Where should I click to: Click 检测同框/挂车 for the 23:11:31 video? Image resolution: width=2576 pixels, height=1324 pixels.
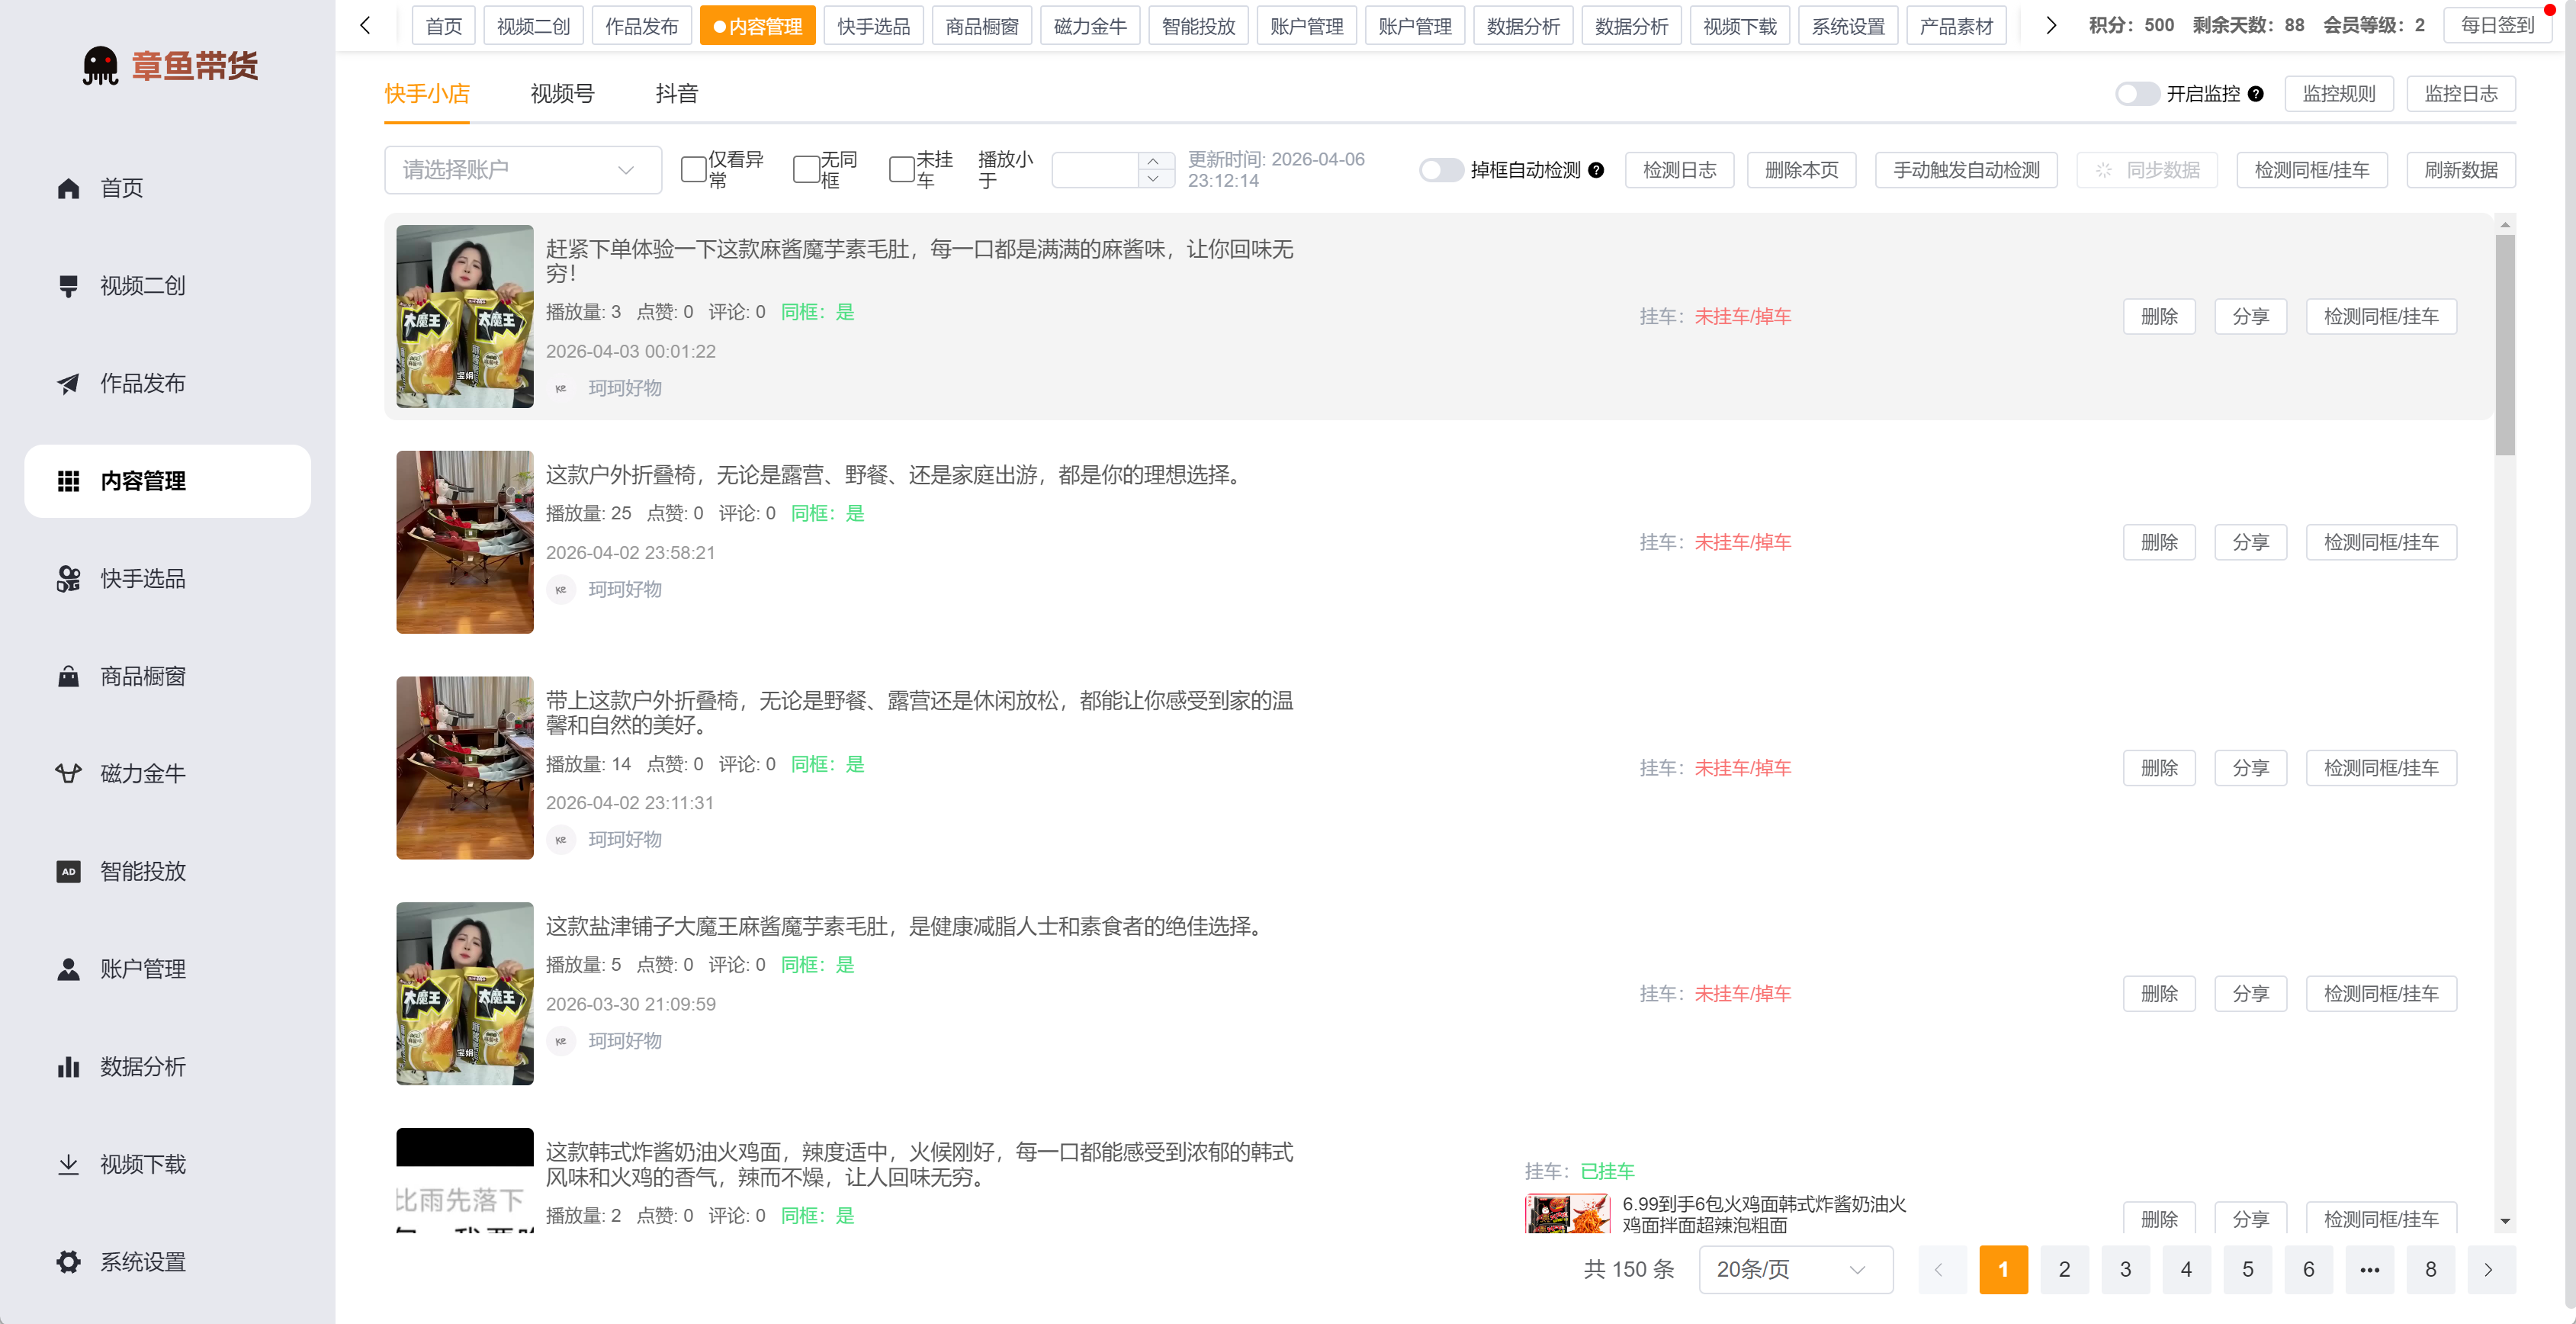2382,769
